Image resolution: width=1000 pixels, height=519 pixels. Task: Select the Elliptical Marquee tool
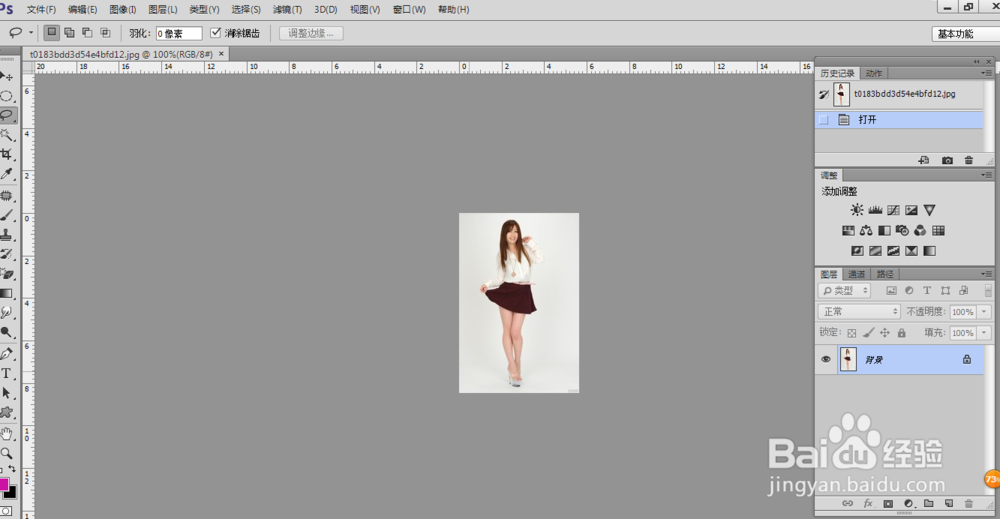coord(6,96)
